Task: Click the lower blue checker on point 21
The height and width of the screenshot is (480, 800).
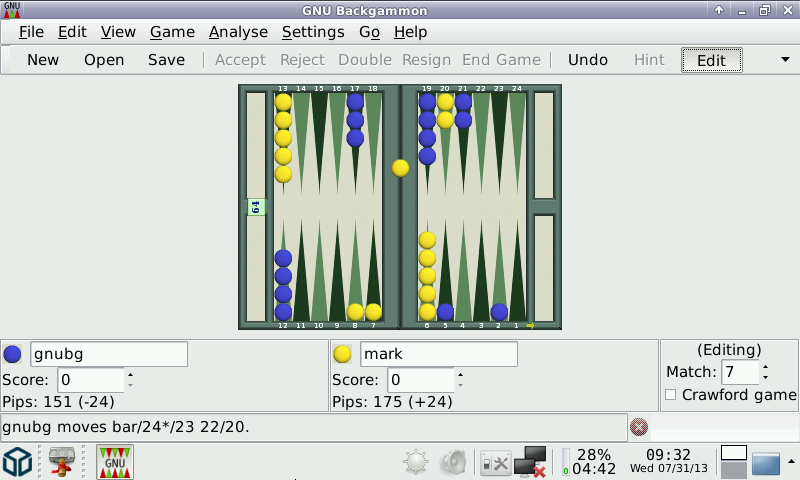Action: click(x=463, y=120)
